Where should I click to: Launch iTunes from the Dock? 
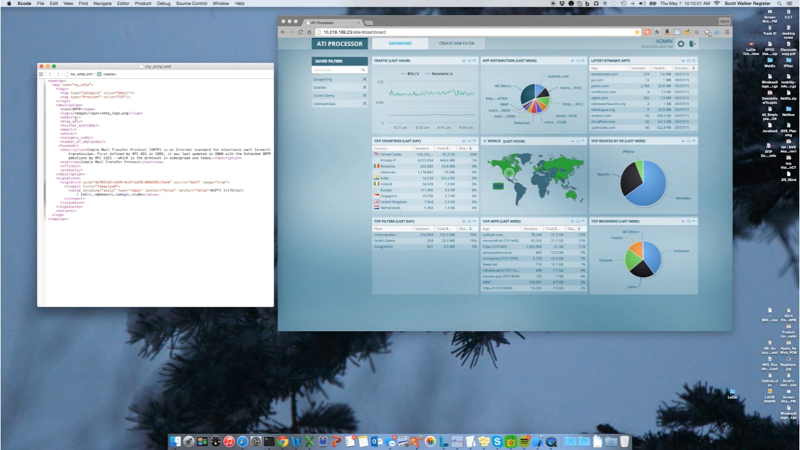[229, 442]
